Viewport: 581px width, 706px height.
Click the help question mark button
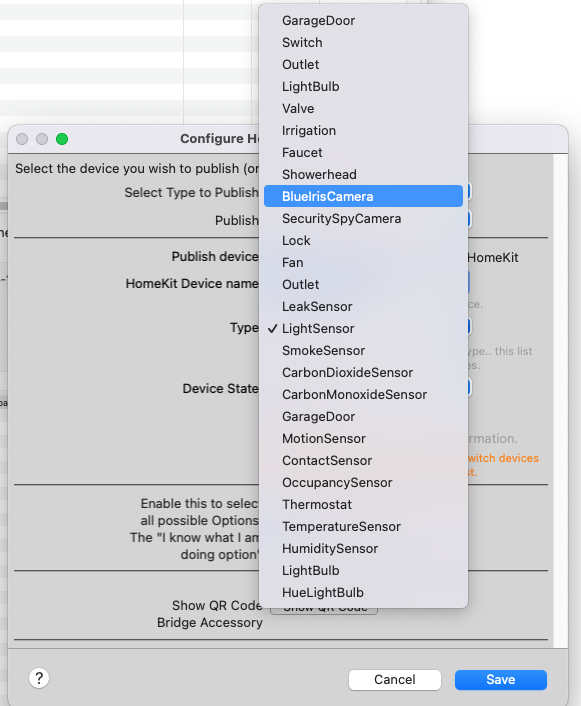point(39,678)
